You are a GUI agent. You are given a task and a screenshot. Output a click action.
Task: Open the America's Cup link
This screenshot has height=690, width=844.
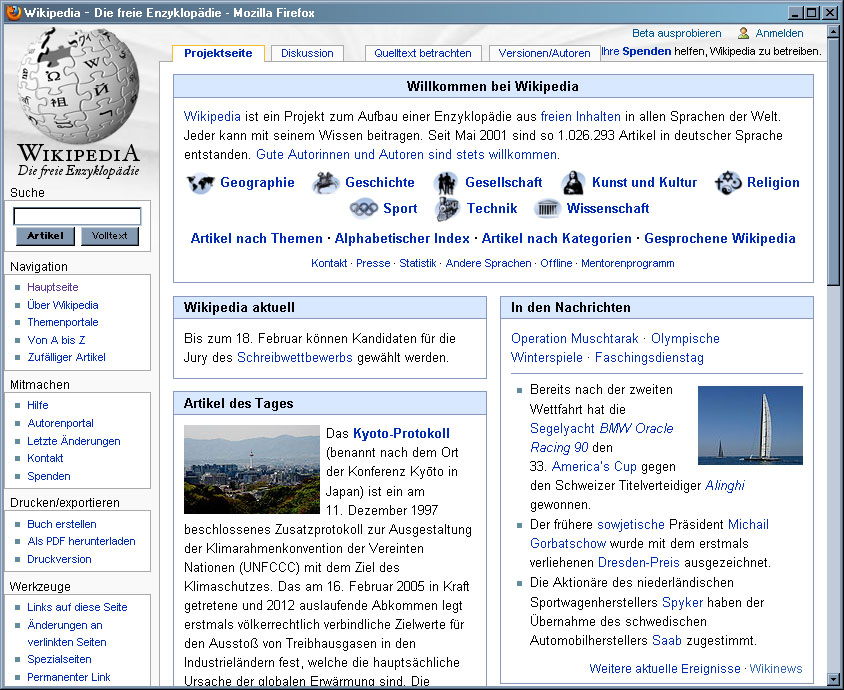[594, 467]
